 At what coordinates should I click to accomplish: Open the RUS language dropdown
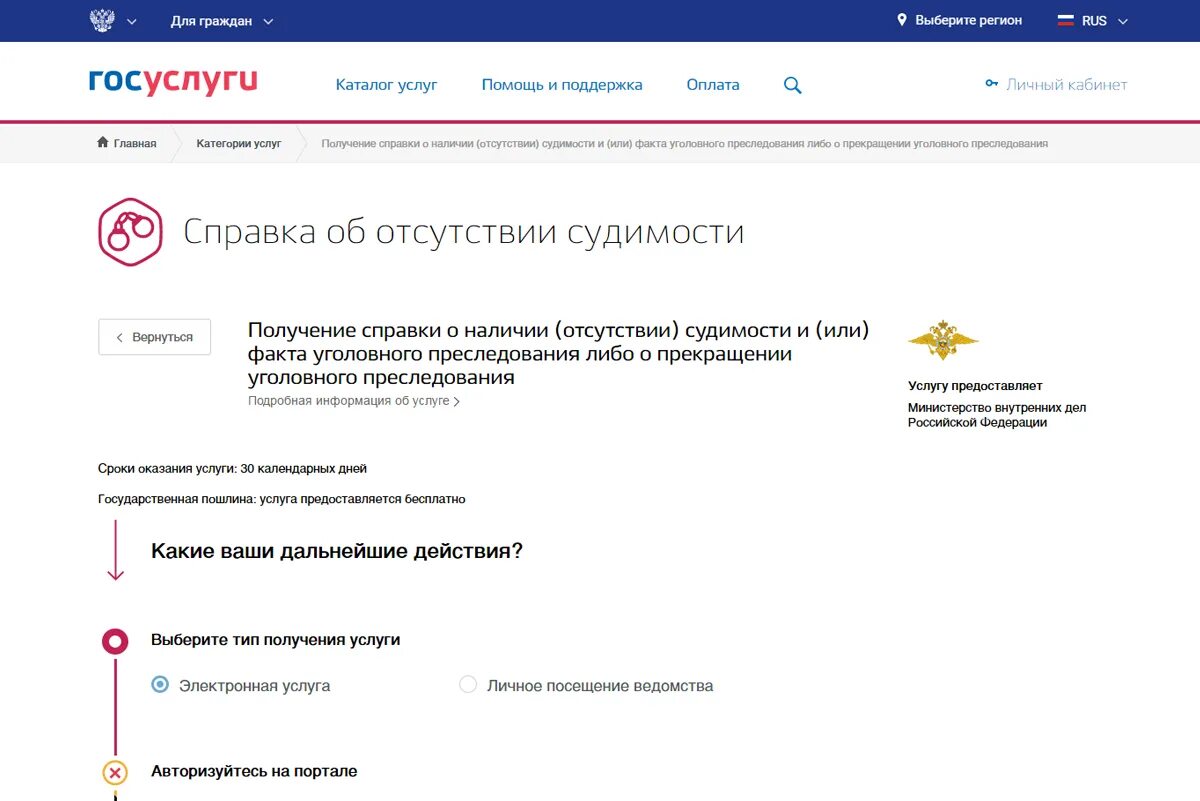point(1104,21)
